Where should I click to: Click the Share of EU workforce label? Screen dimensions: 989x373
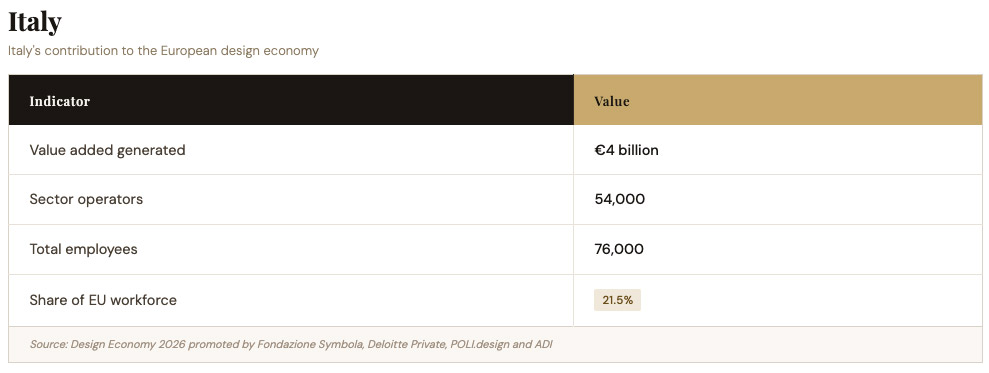103,300
